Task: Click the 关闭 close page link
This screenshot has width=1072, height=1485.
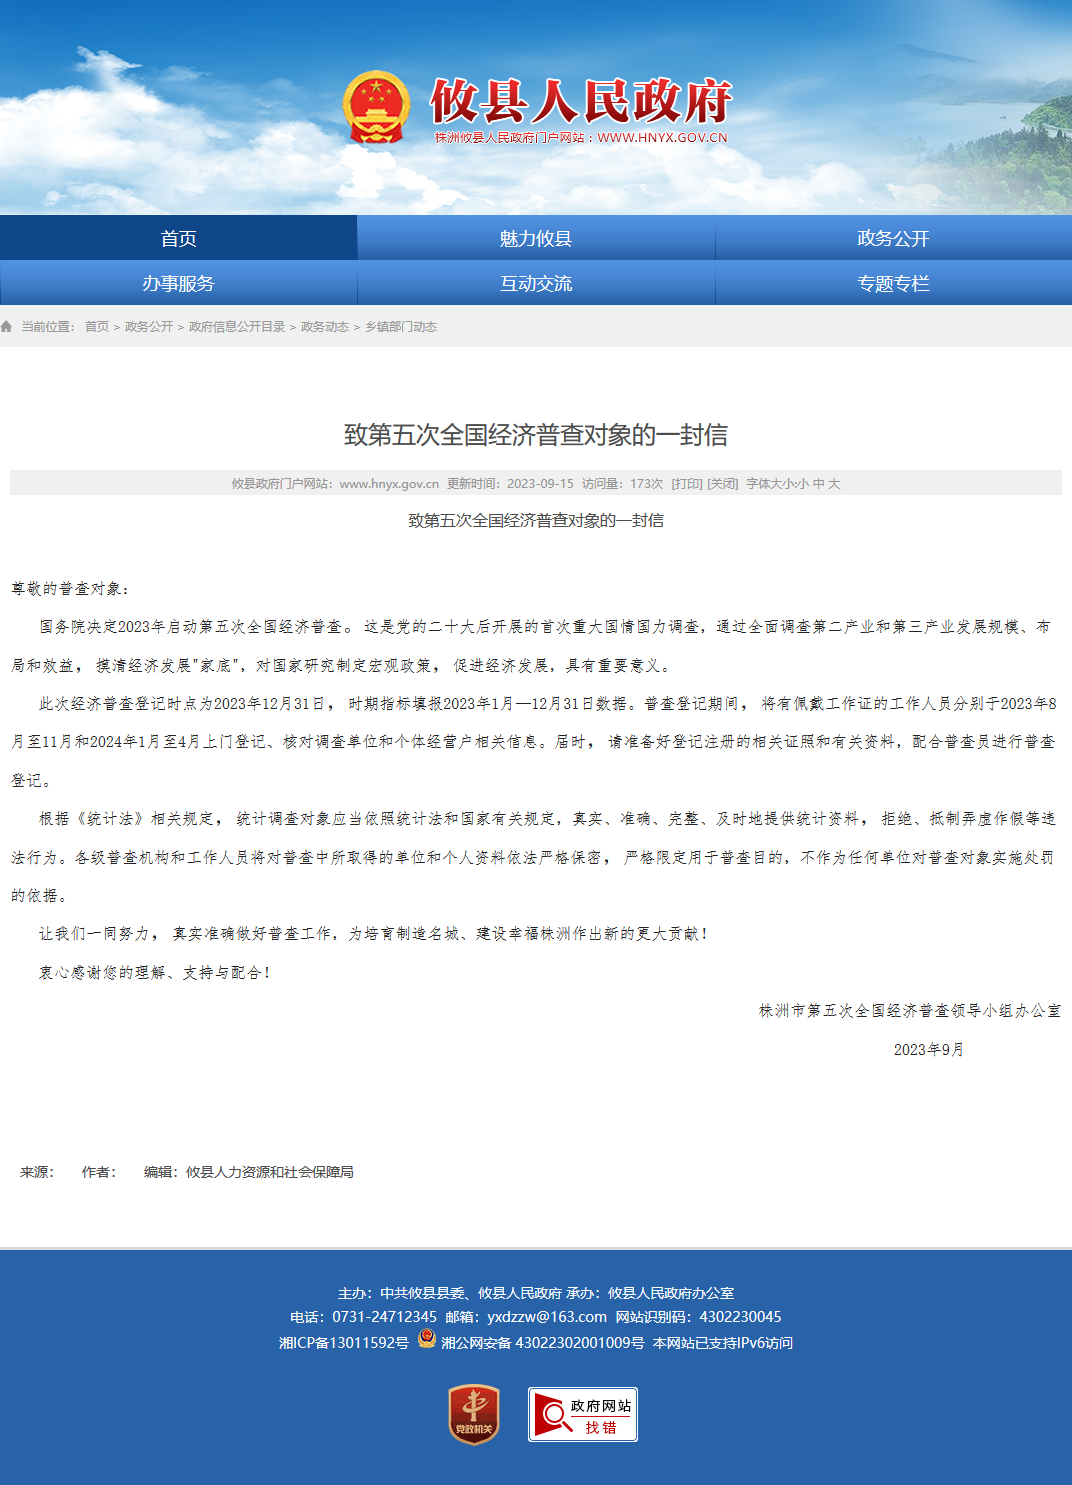Action: pyautogui.click(x=723, y=484)
